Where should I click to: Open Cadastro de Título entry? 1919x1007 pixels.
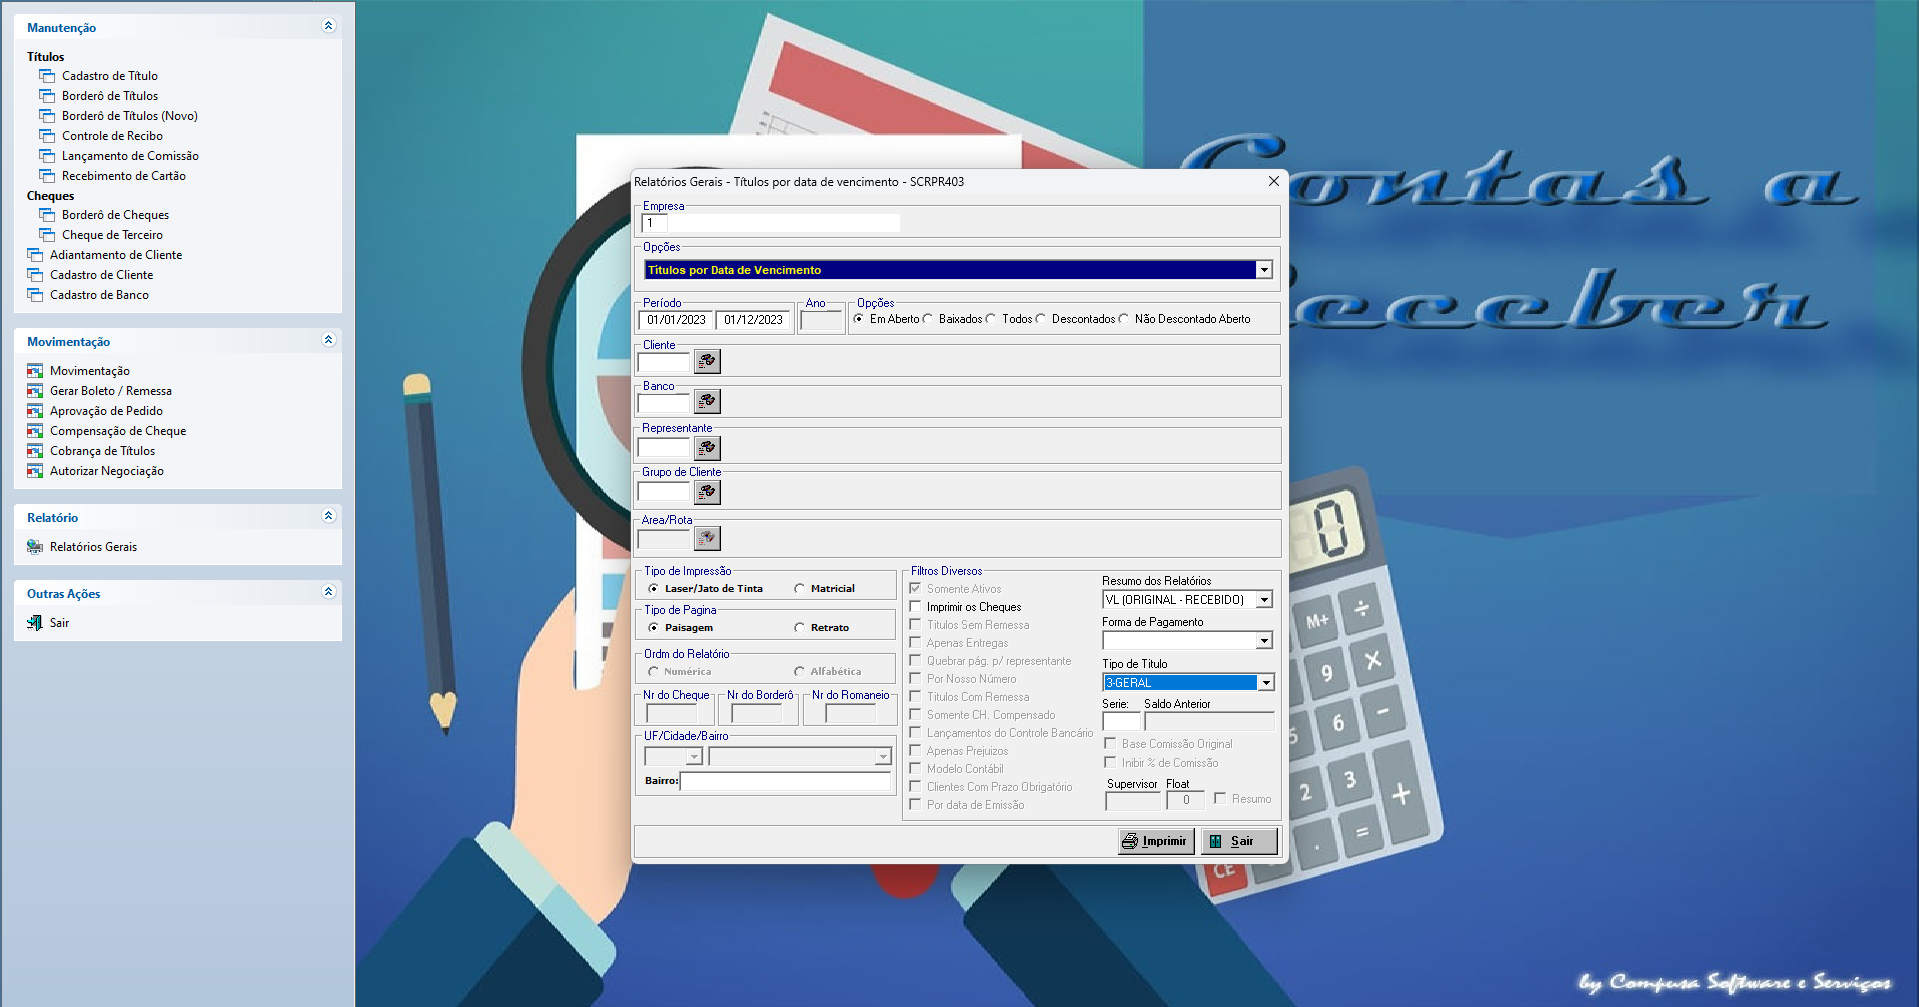[x=110, y=76]
